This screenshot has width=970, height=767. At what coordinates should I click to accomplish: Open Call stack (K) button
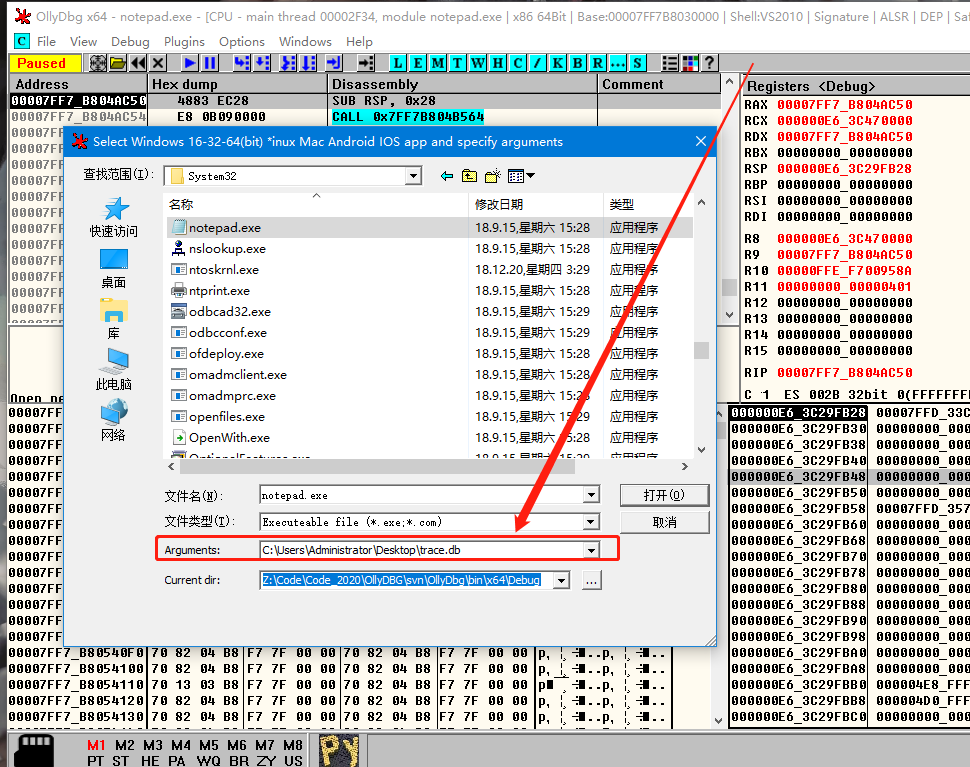click(557, 62)
